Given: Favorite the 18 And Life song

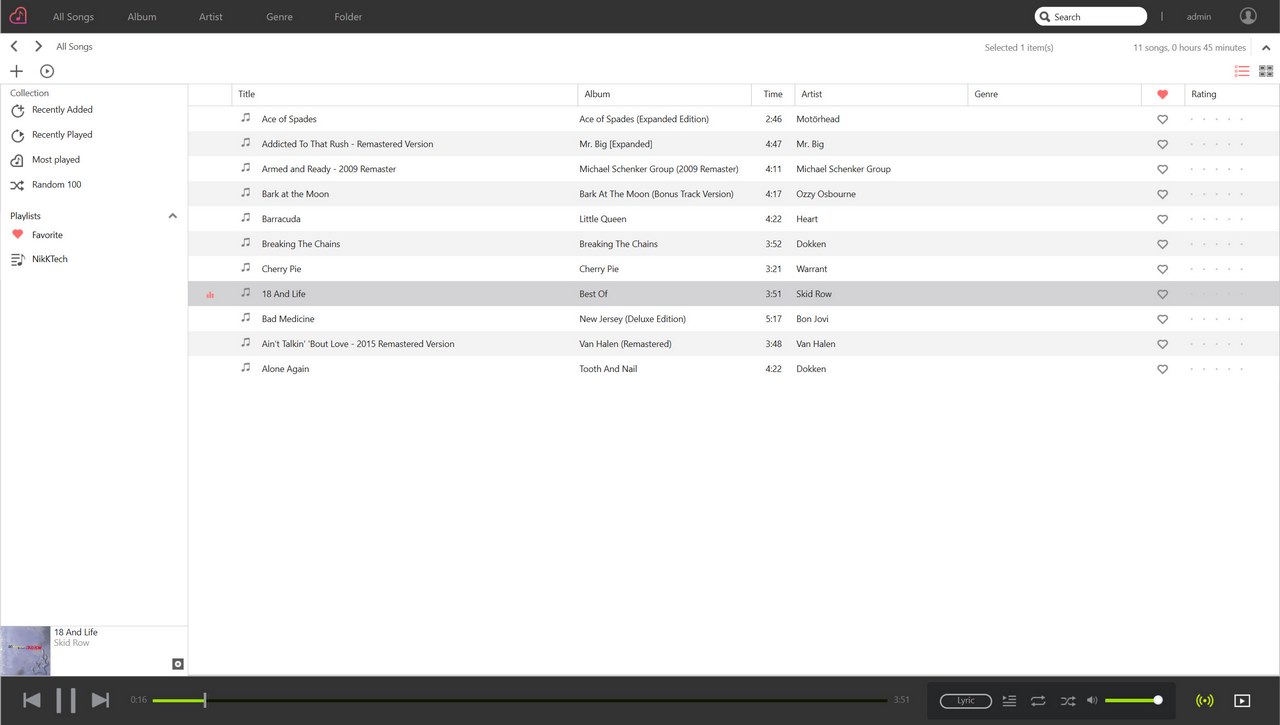Looking at the screenshot, I should [1162, 294].
